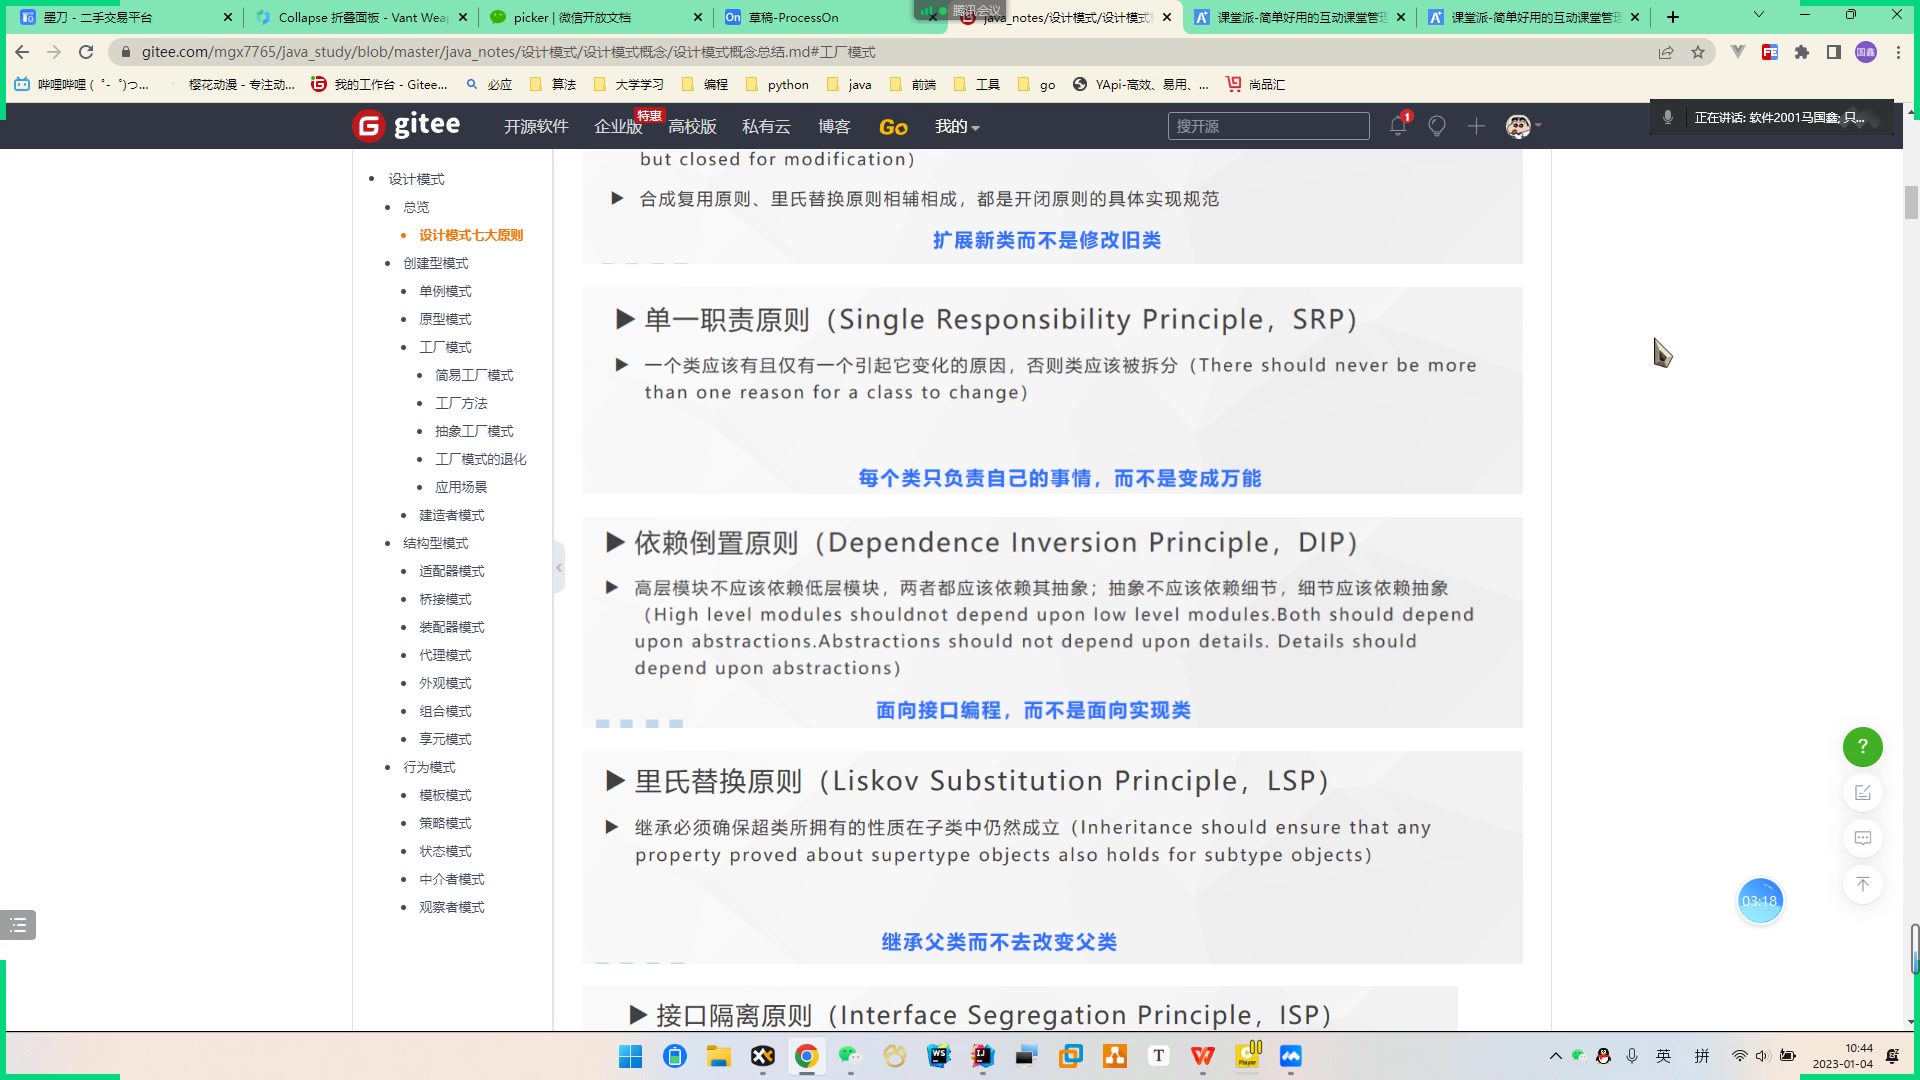Focus the 搜开源 search field

coord(1267,127)
